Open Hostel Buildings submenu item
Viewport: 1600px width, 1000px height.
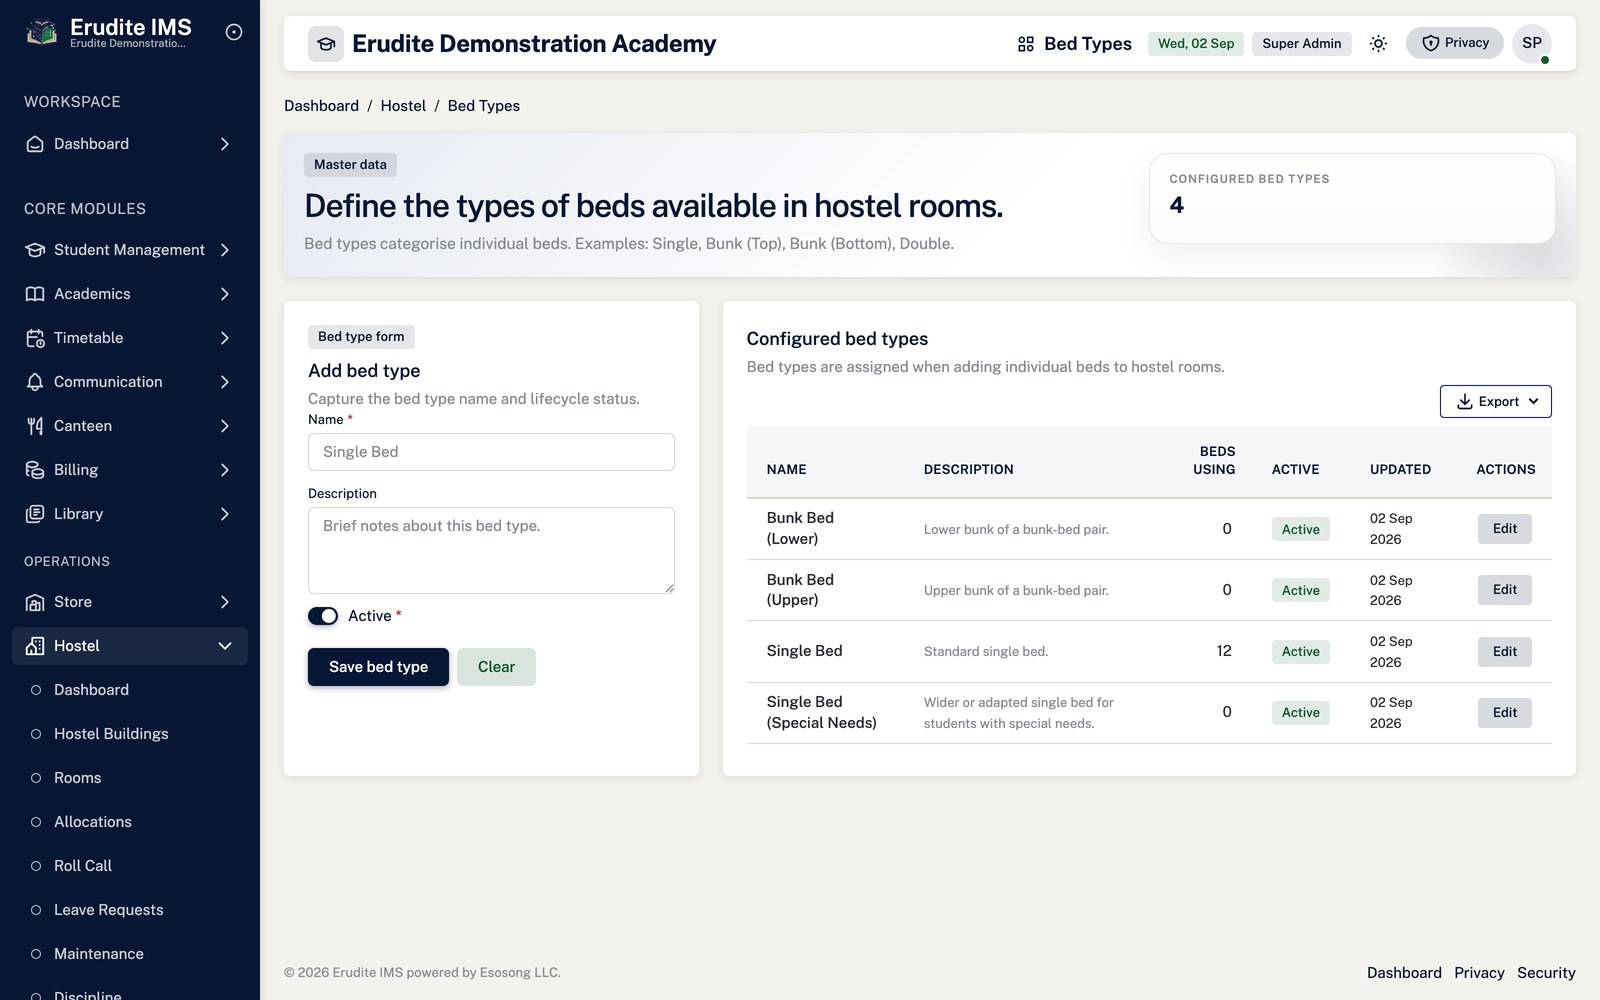[130, 734]
